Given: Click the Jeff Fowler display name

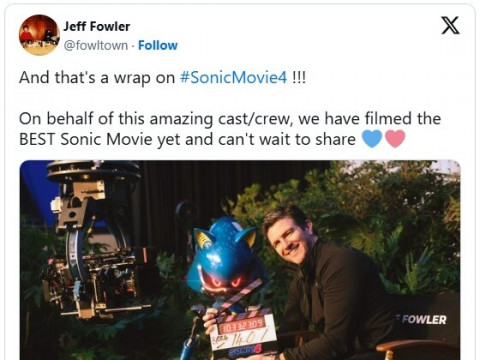Looking at the screenshot, I should point(97,26).
